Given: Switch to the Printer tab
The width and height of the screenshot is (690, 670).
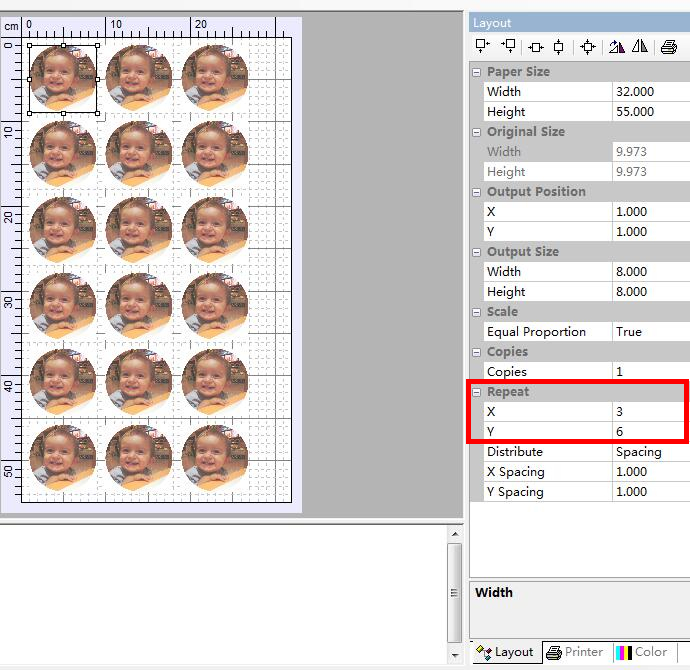Looking at the screenshot, I should [x=575, y=652].
